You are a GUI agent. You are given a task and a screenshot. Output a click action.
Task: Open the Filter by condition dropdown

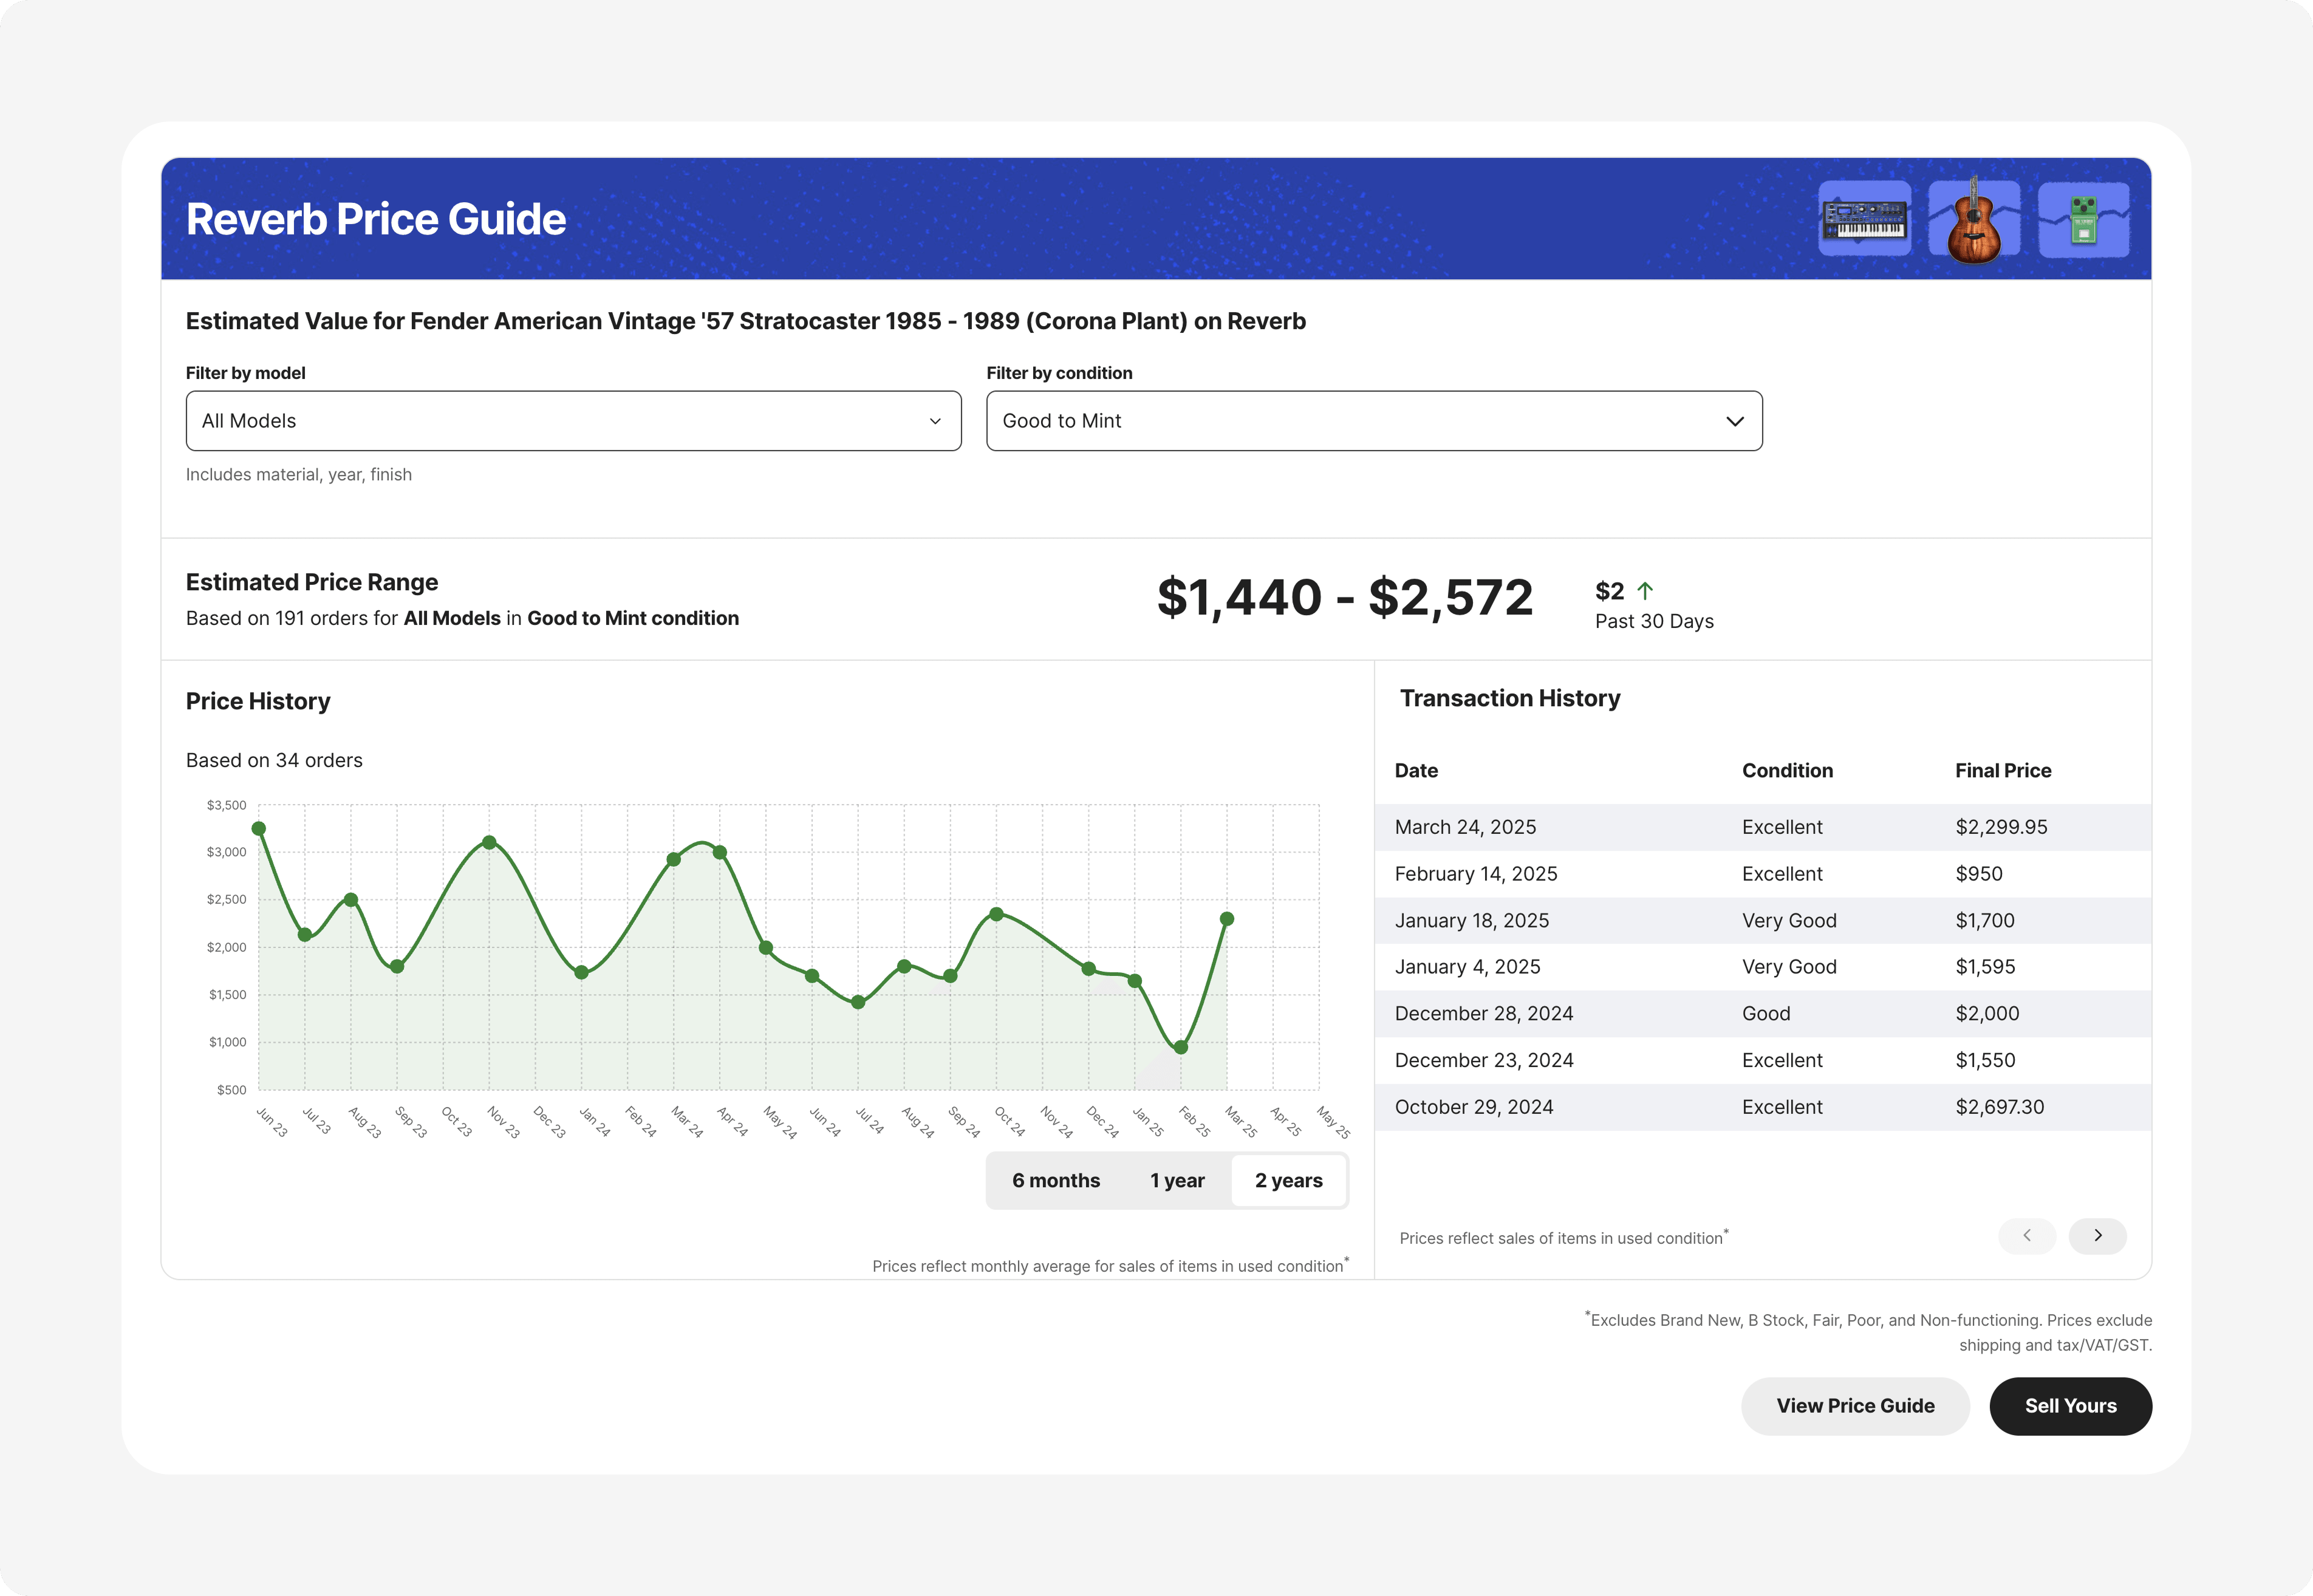(x=1374, y=421)
